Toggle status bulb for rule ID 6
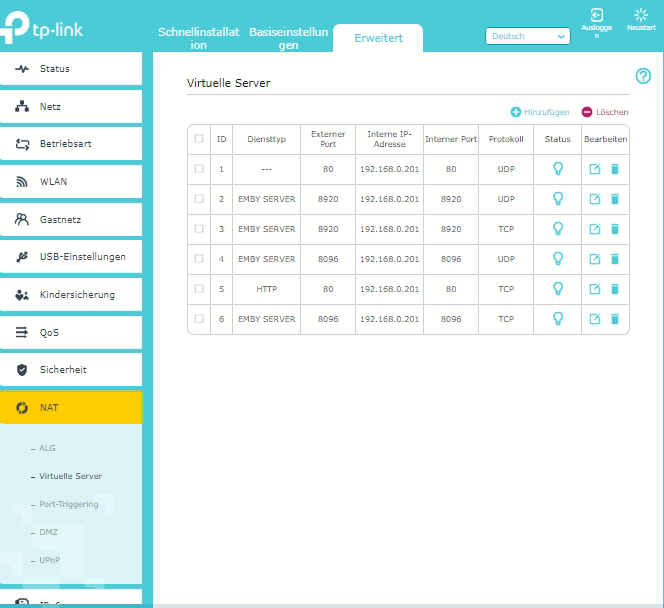The image size is (664, 608). click(x=558, y=319)
